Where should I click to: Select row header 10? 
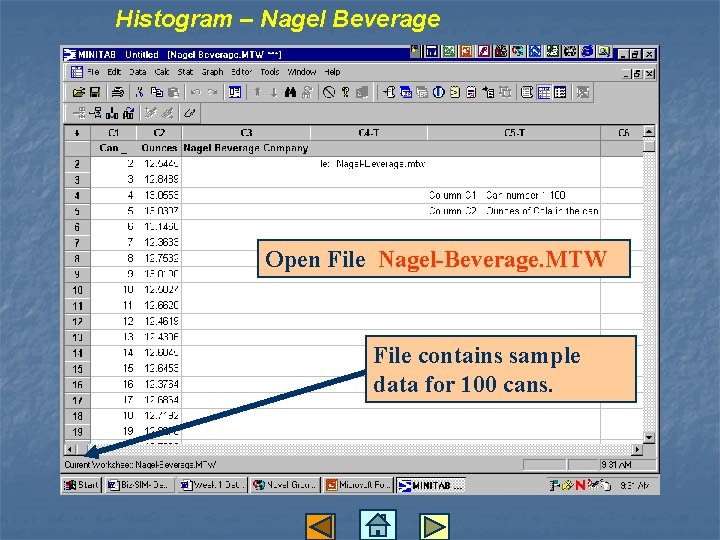tap(77, 290)
